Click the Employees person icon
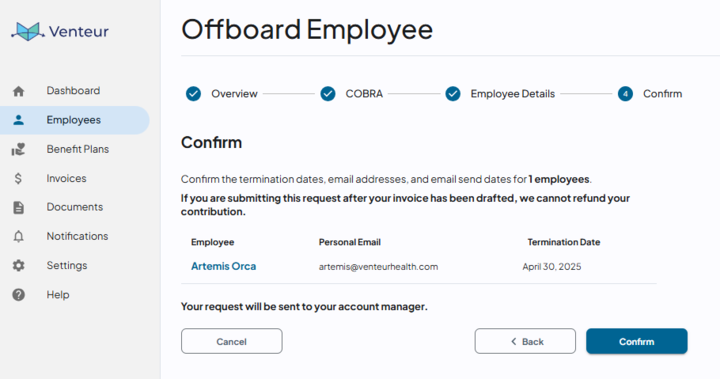 coord(18,120)
